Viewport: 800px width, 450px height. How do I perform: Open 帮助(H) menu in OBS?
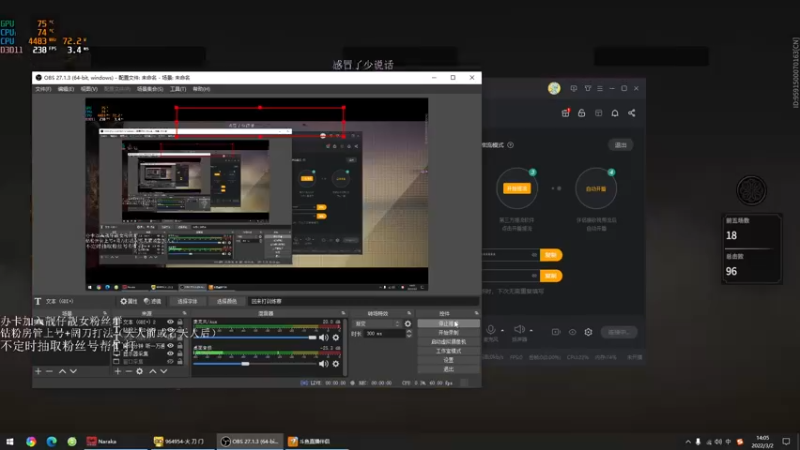tap(201, 89)
